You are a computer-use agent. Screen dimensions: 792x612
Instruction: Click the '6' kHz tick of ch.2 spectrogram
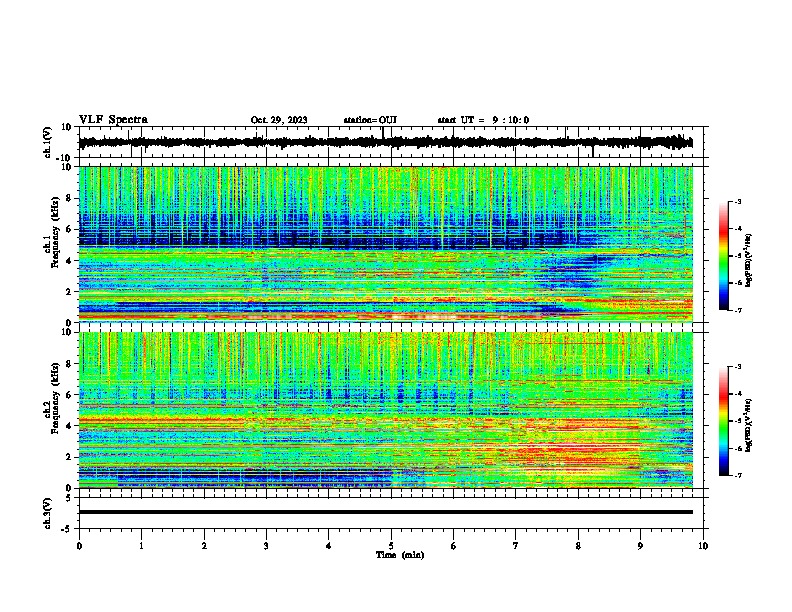(x=70, y=395)
